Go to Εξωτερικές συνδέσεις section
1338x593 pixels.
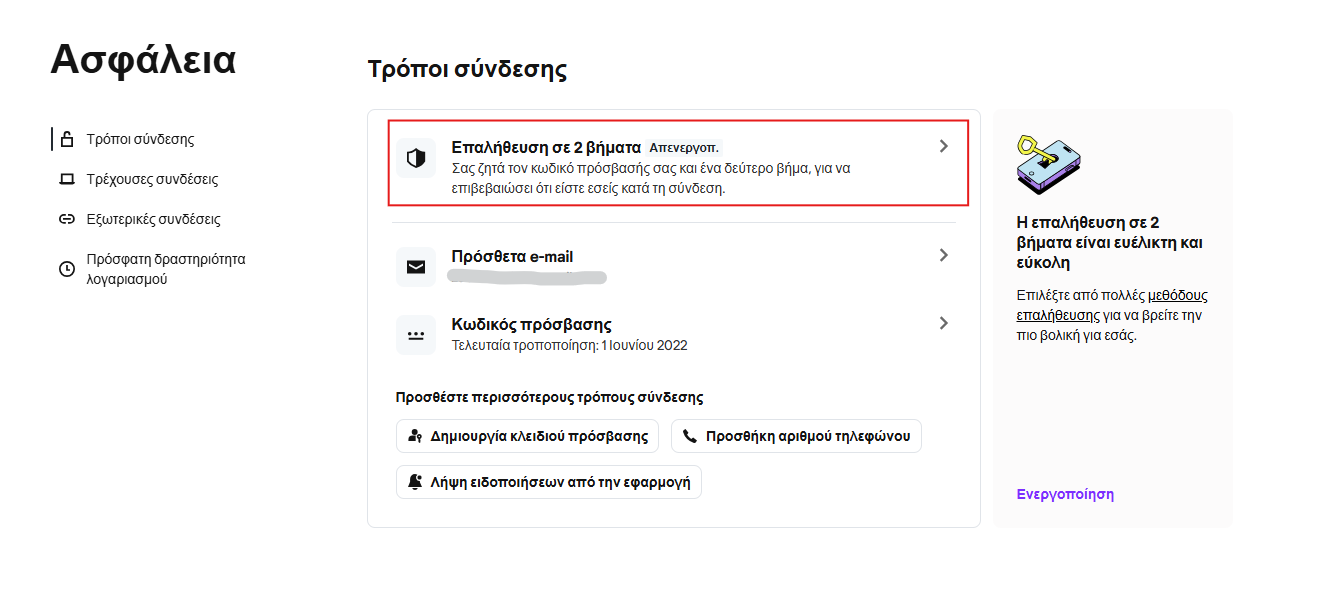click(153, 219)
